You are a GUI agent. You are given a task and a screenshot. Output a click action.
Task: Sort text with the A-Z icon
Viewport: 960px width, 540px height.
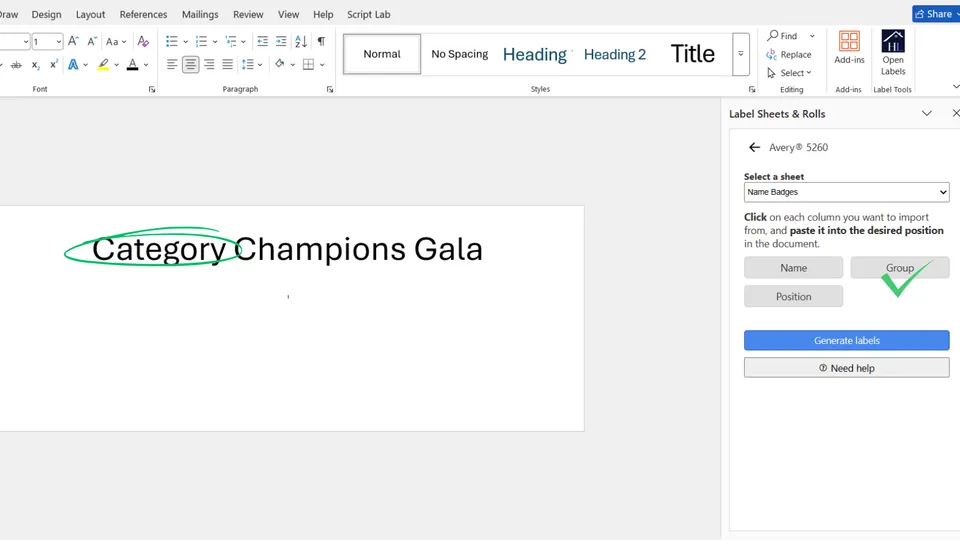(301, 41)
